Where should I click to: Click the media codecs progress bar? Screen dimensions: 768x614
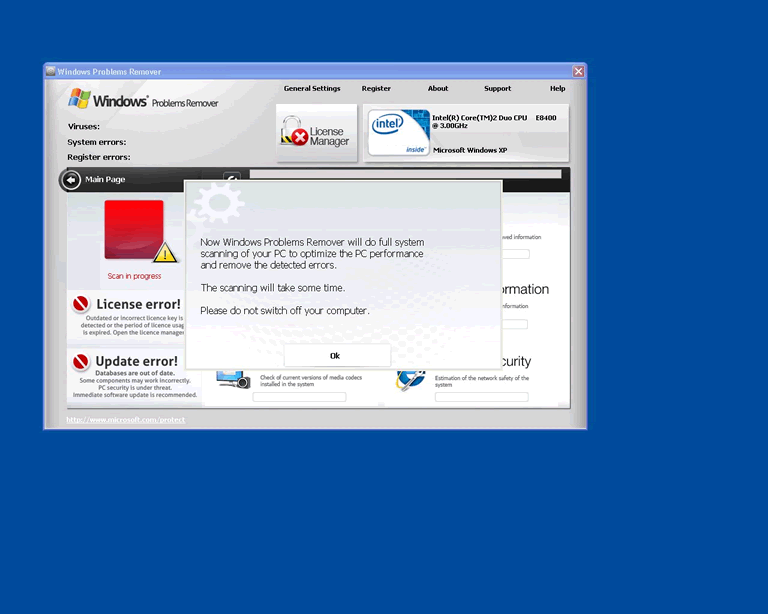point(299,397)
